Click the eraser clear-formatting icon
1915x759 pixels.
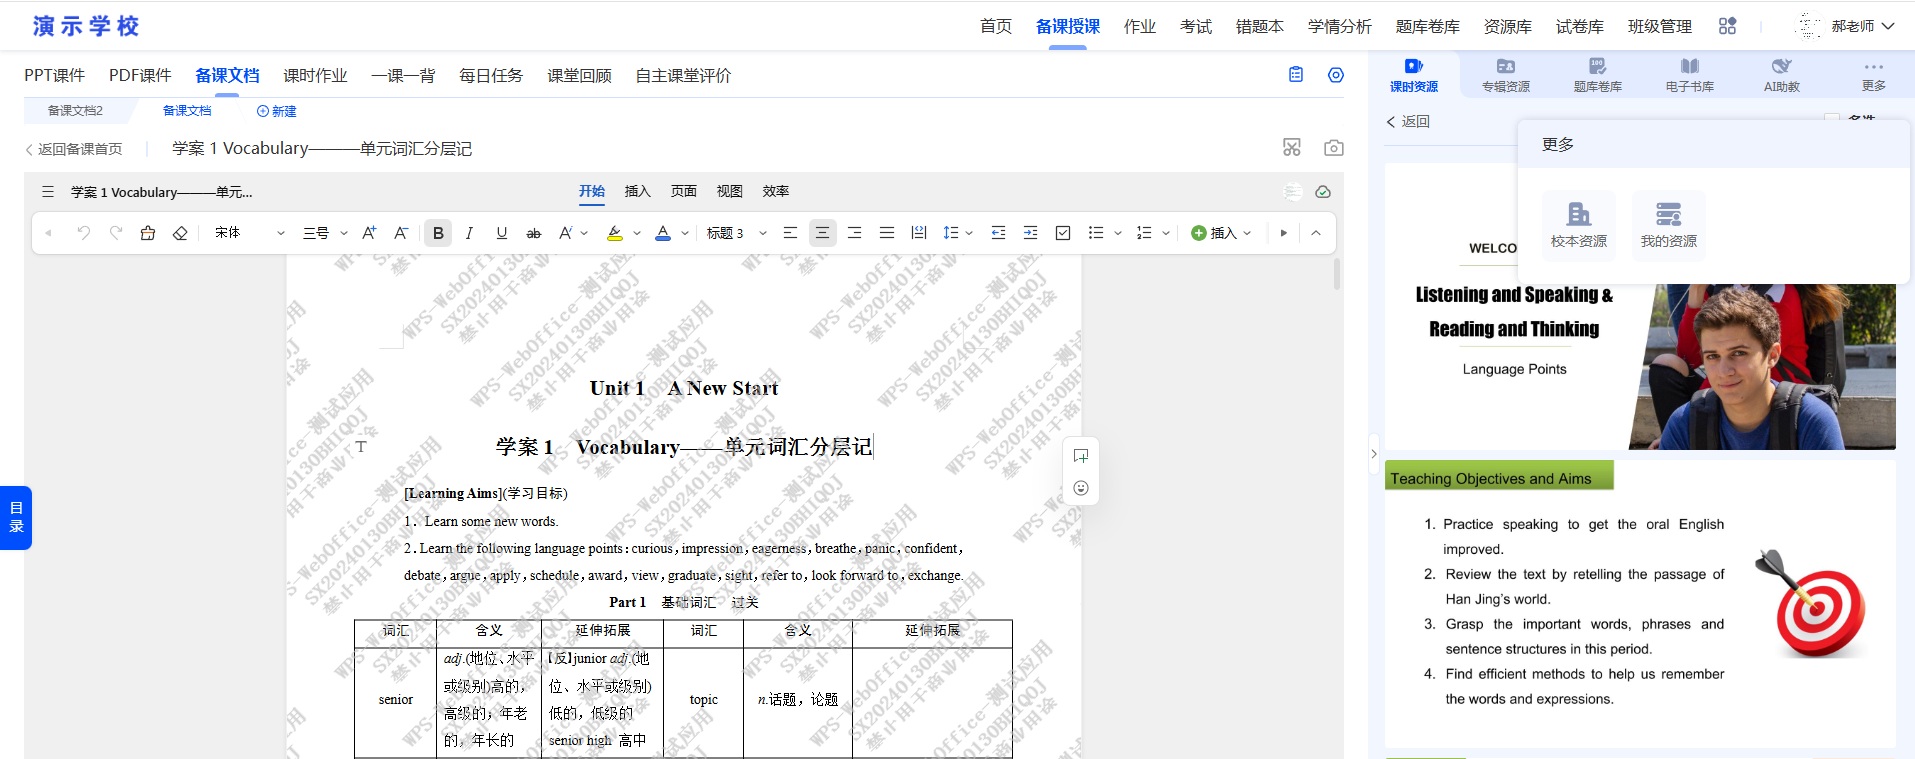180,233
